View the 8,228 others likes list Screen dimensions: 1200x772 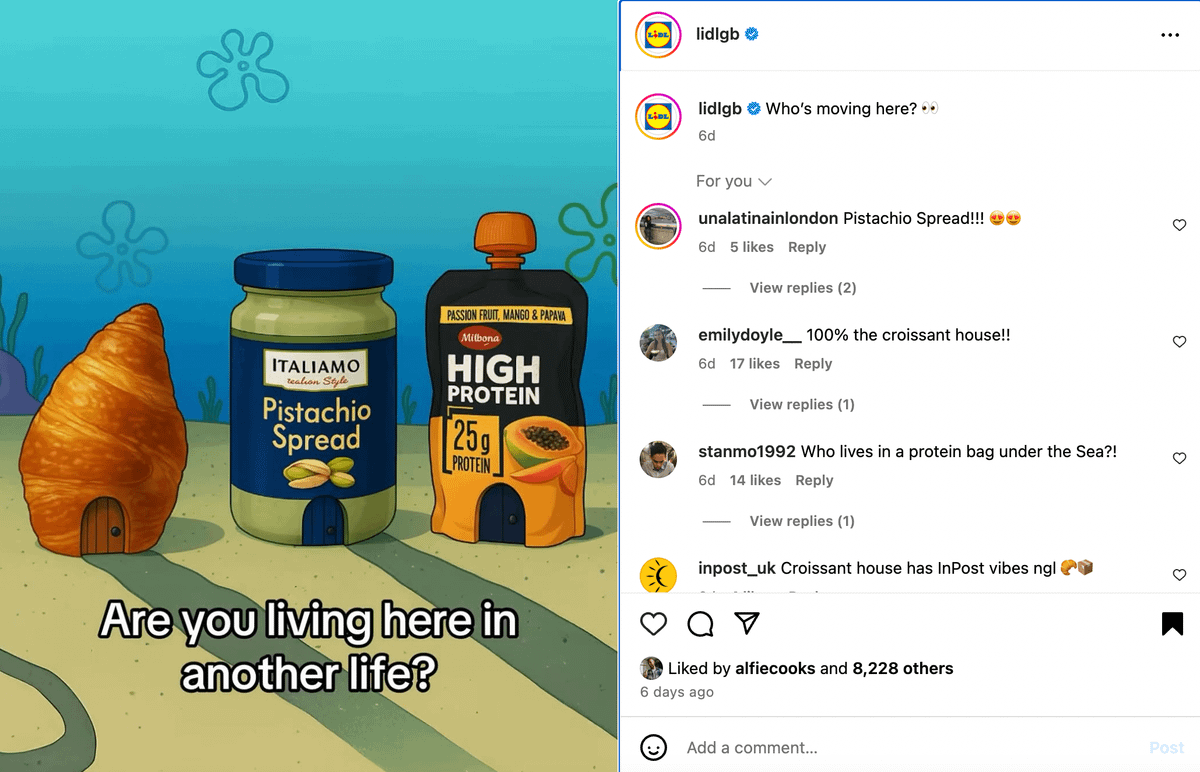903,668
